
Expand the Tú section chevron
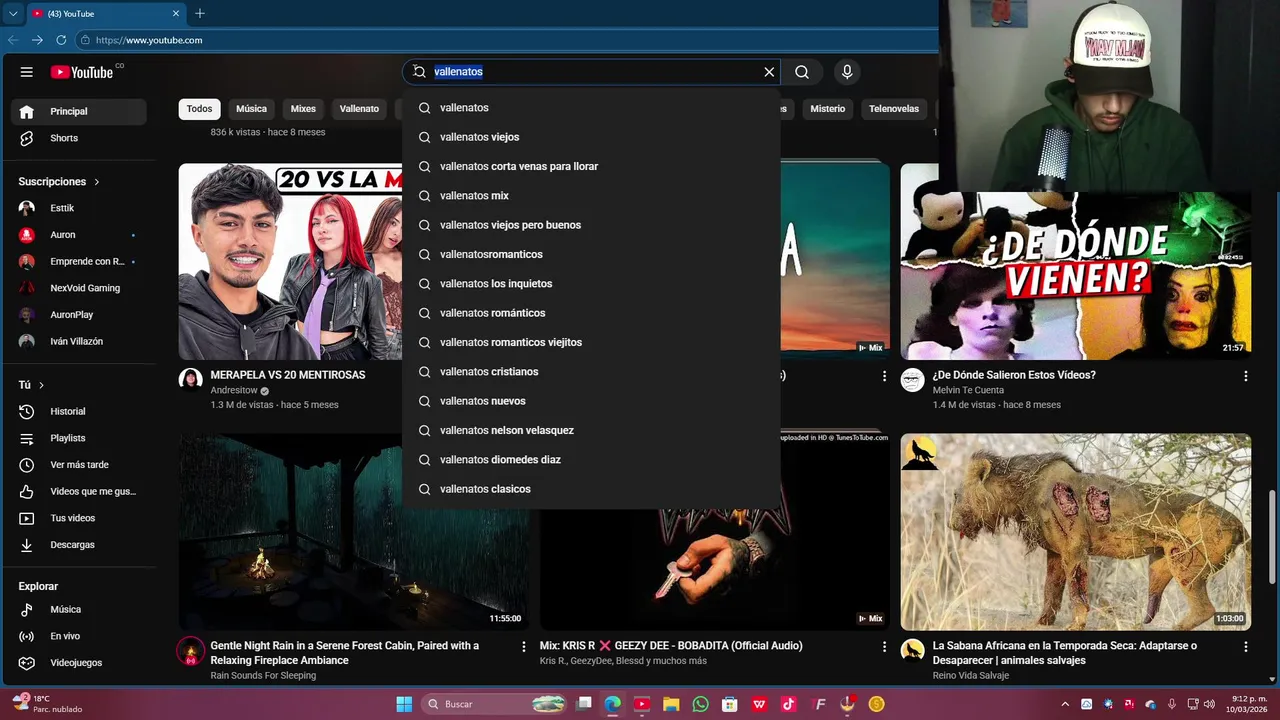click(41, 385)
